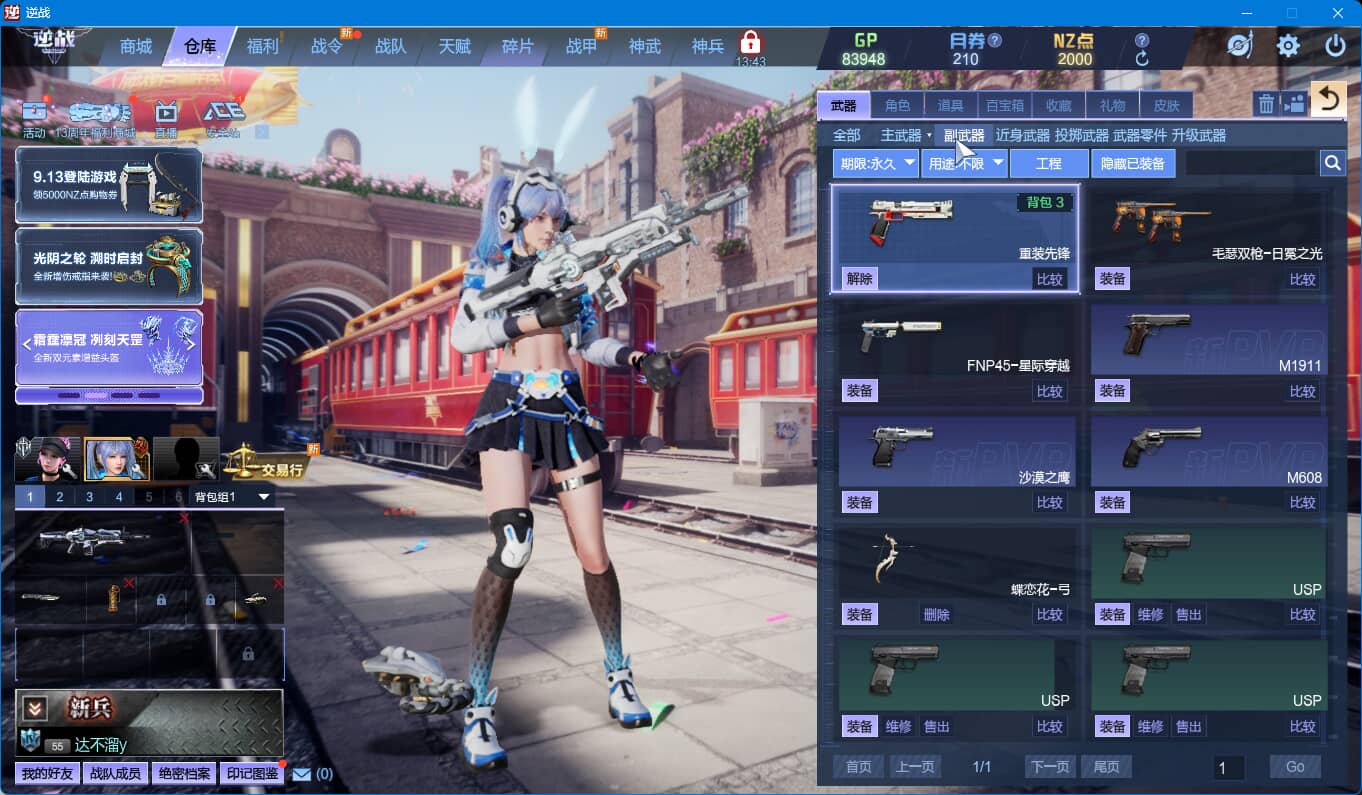The height and width of the screenshot is (795, 1362).
Task: Open the 期限:永久 dropdown
Action: (876, 163)
